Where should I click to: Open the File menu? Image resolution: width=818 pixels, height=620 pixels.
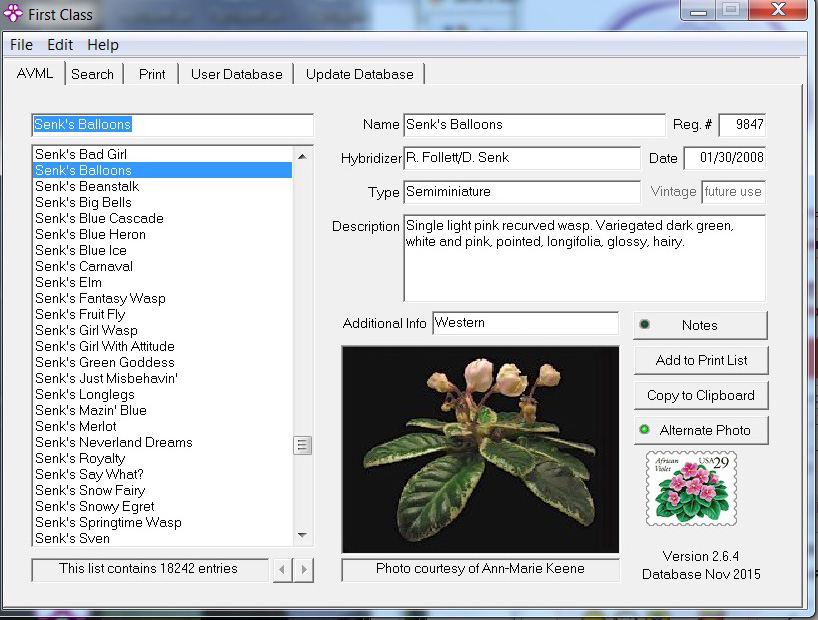click(x=21, y=45)
